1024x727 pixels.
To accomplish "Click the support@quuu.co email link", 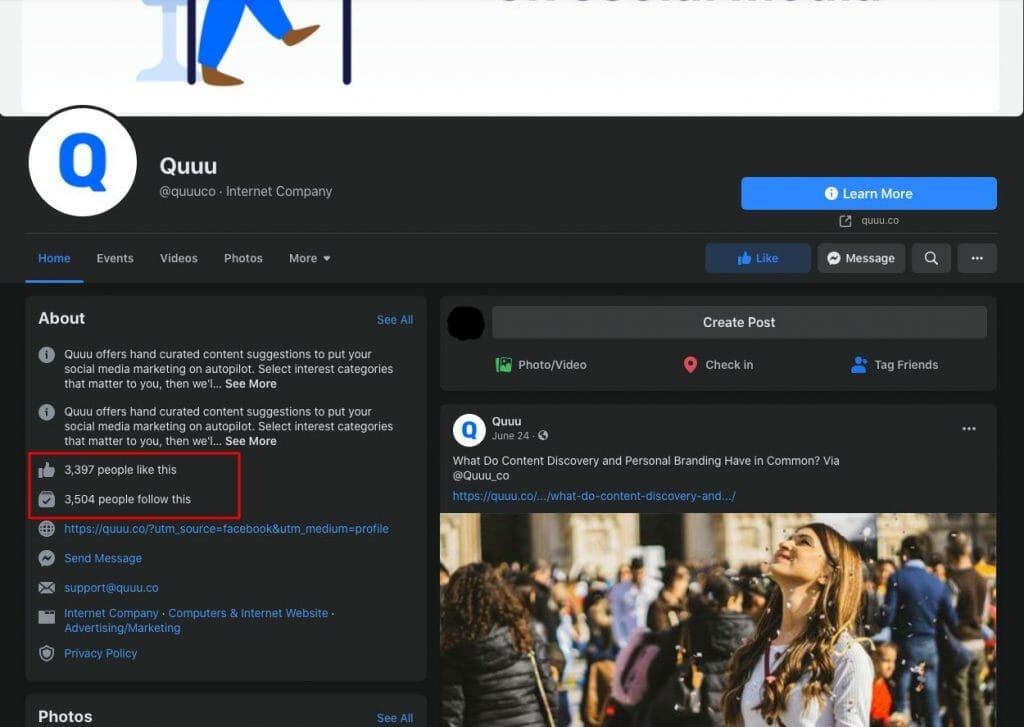I will point(111,587).
